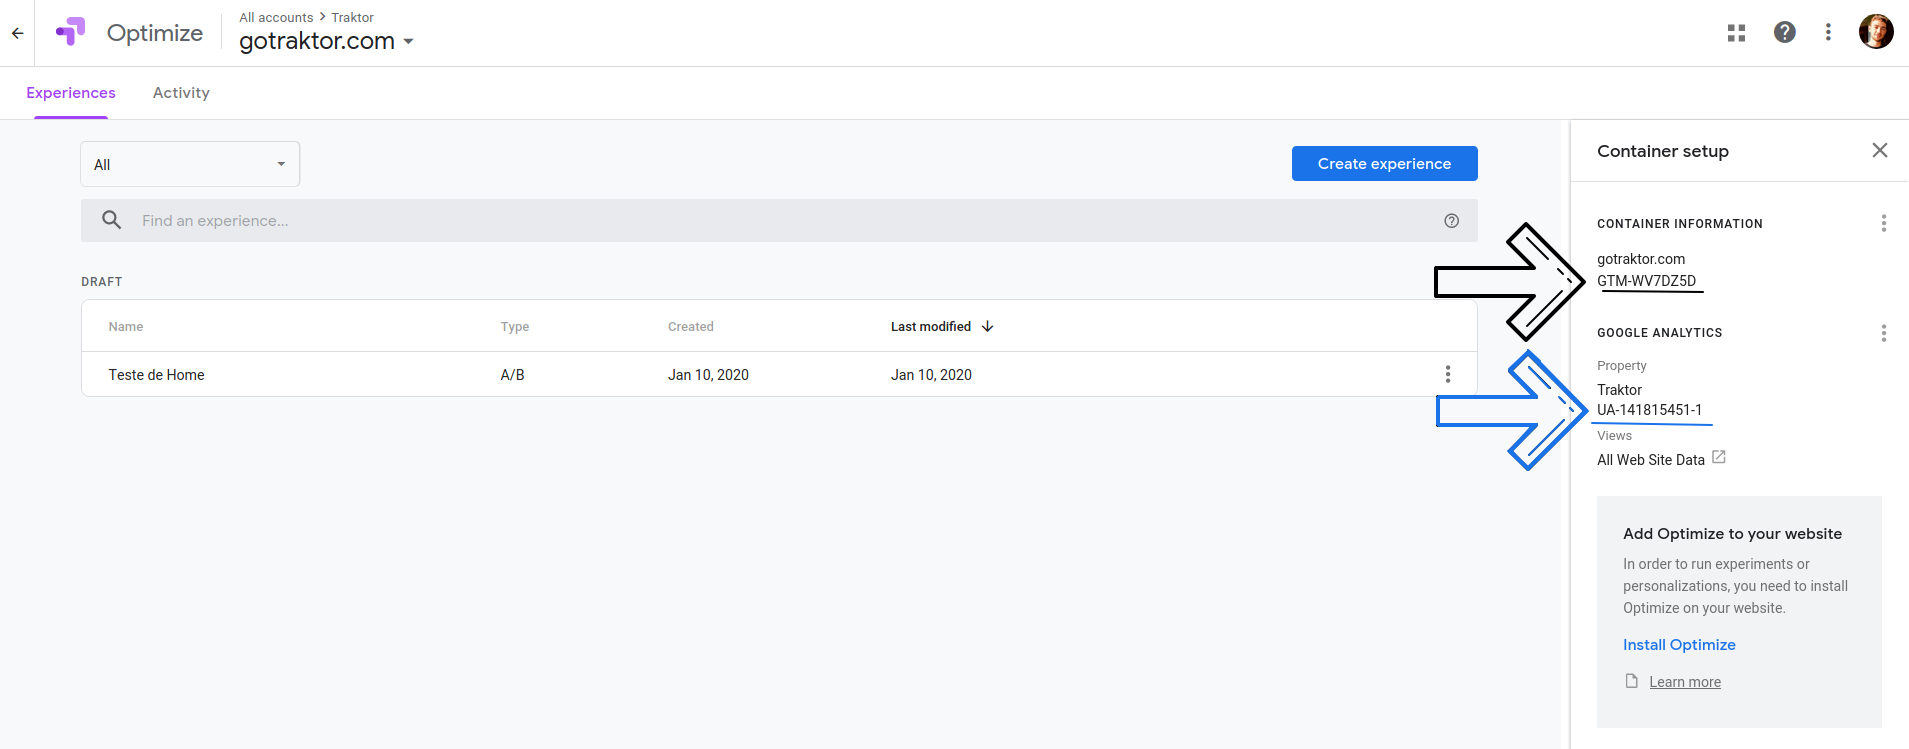Image resolution: width=1909 pixels, height=749 pixels.
Task: Open Google Analytics options menu
Action: [x=1883, y=333]
